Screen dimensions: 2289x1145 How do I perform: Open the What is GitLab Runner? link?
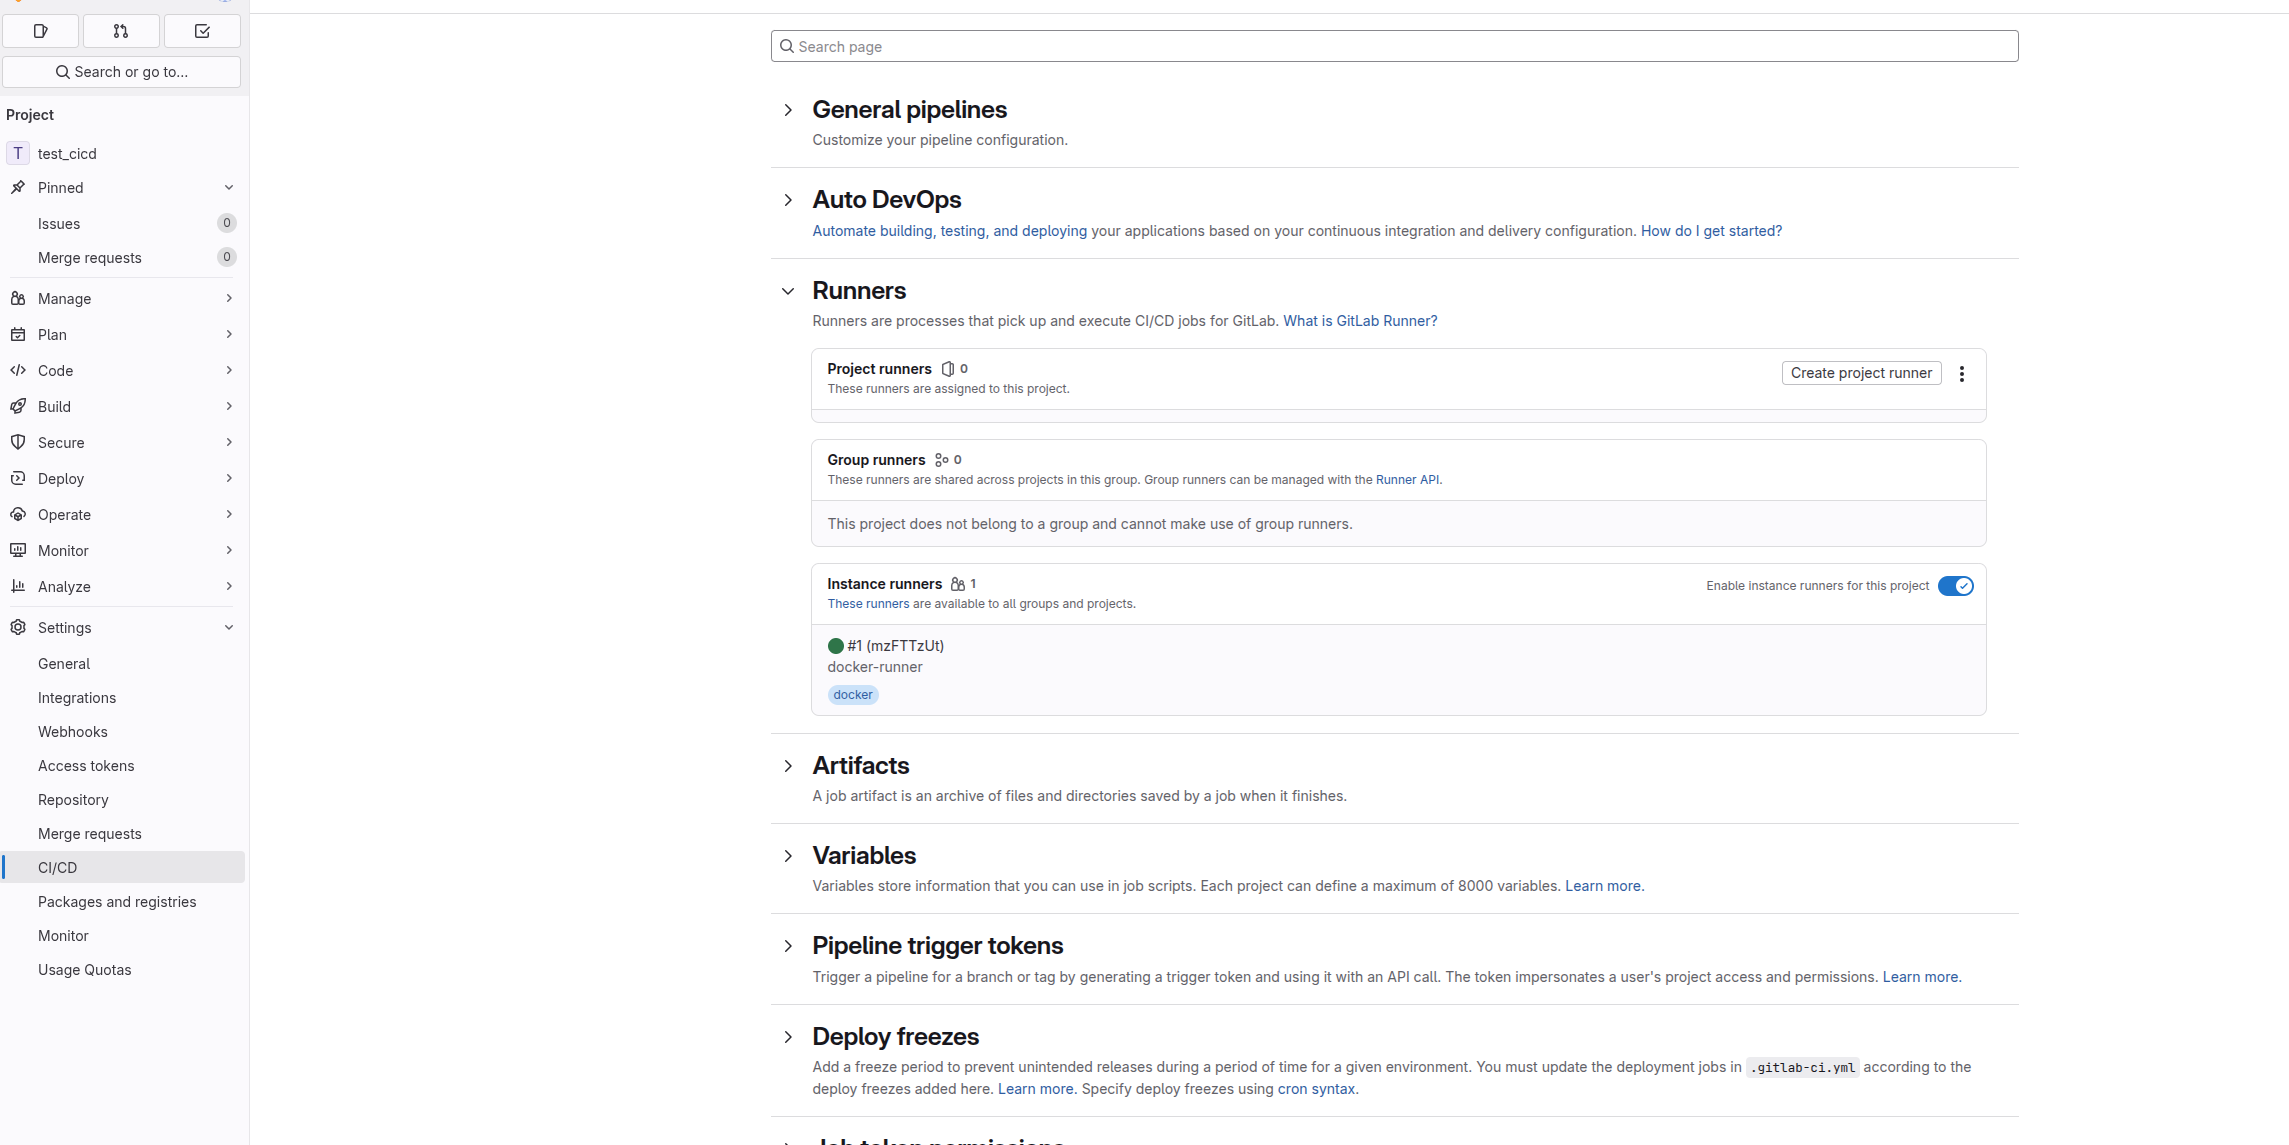click(x=1360, y=321)
